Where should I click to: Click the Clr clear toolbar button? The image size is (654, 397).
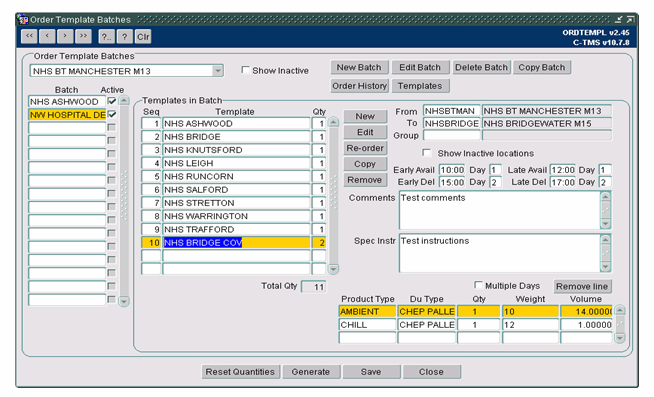click(x=143, y=37)
